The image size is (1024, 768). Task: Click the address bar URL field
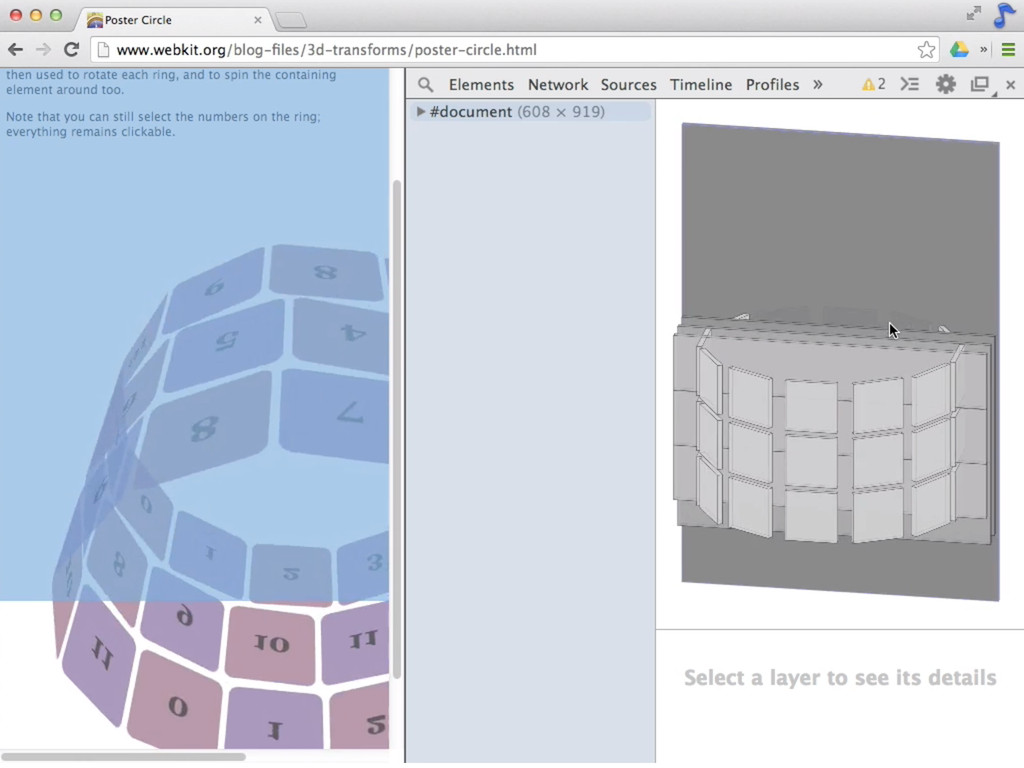[500, 50]
